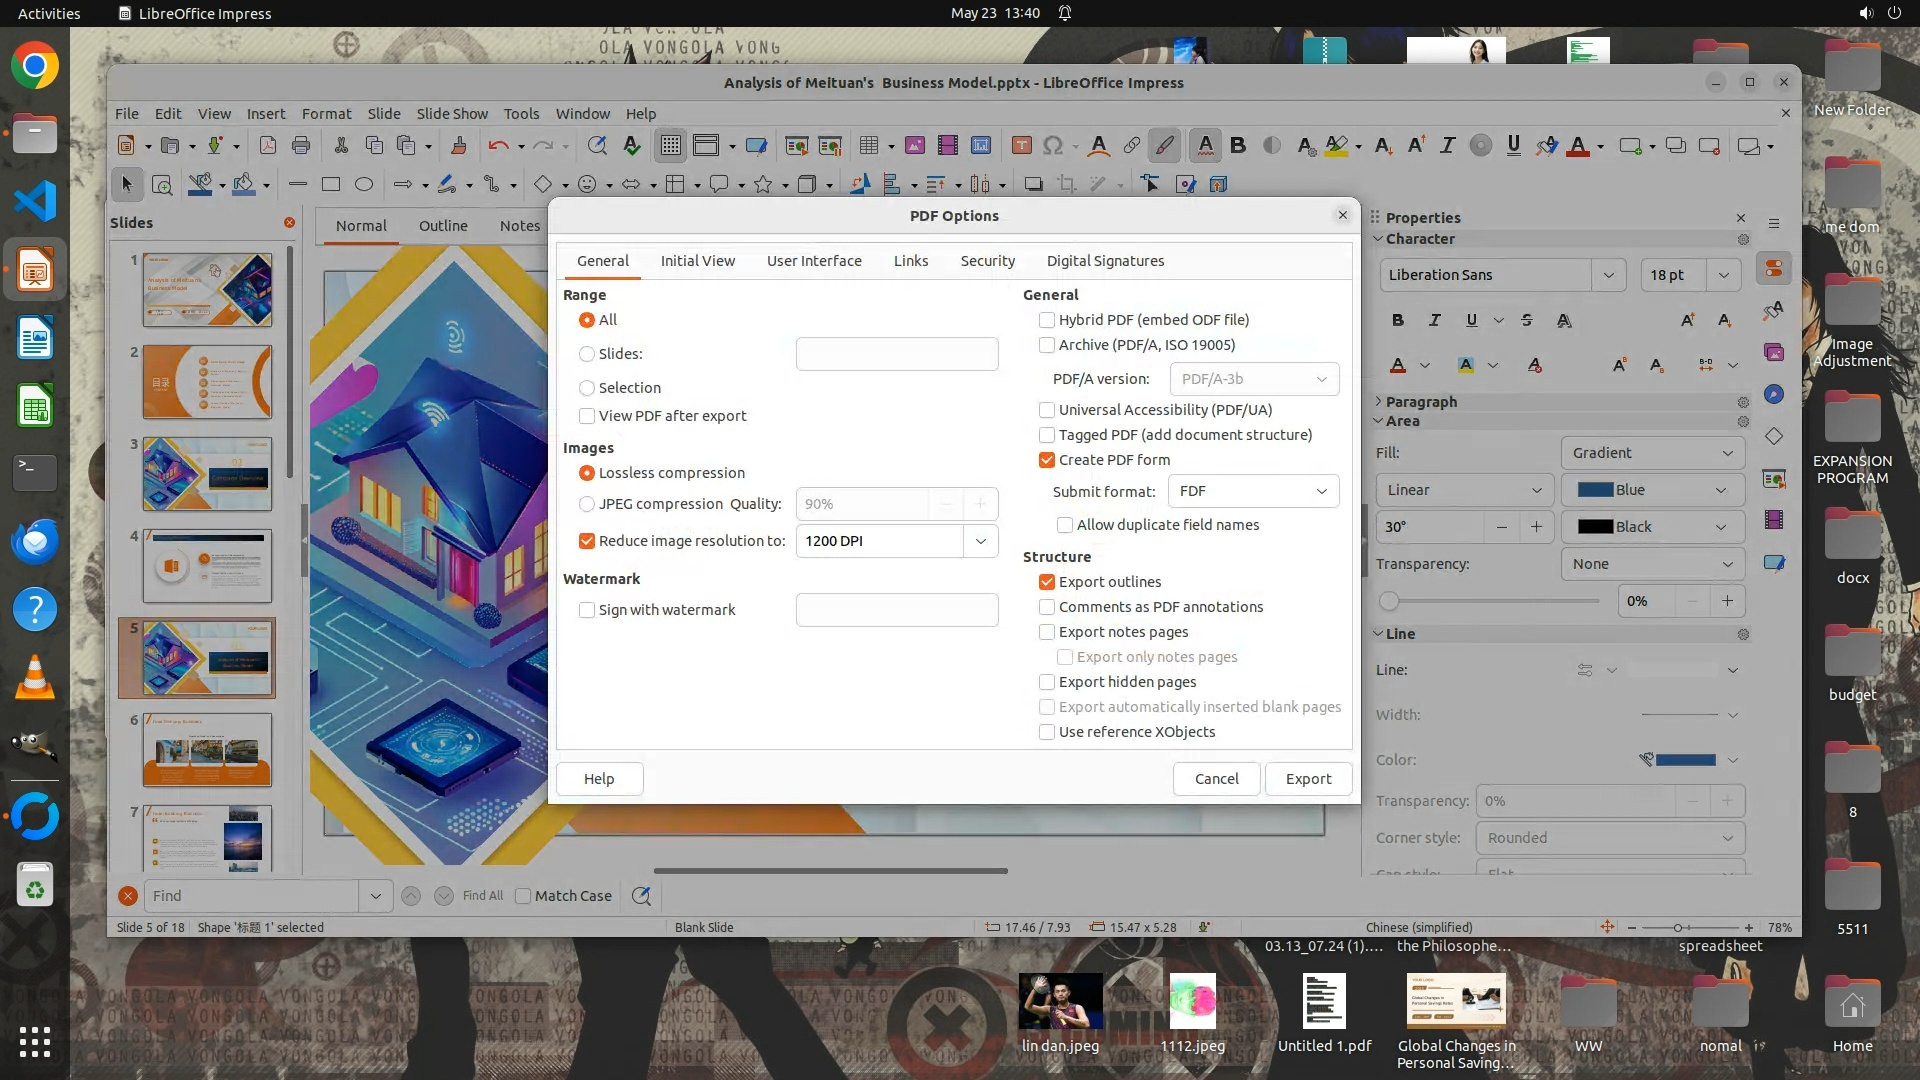Open the Sidebar Gallery icon
This screenshot has width=1920, height=1080.
click(1774, 352)
